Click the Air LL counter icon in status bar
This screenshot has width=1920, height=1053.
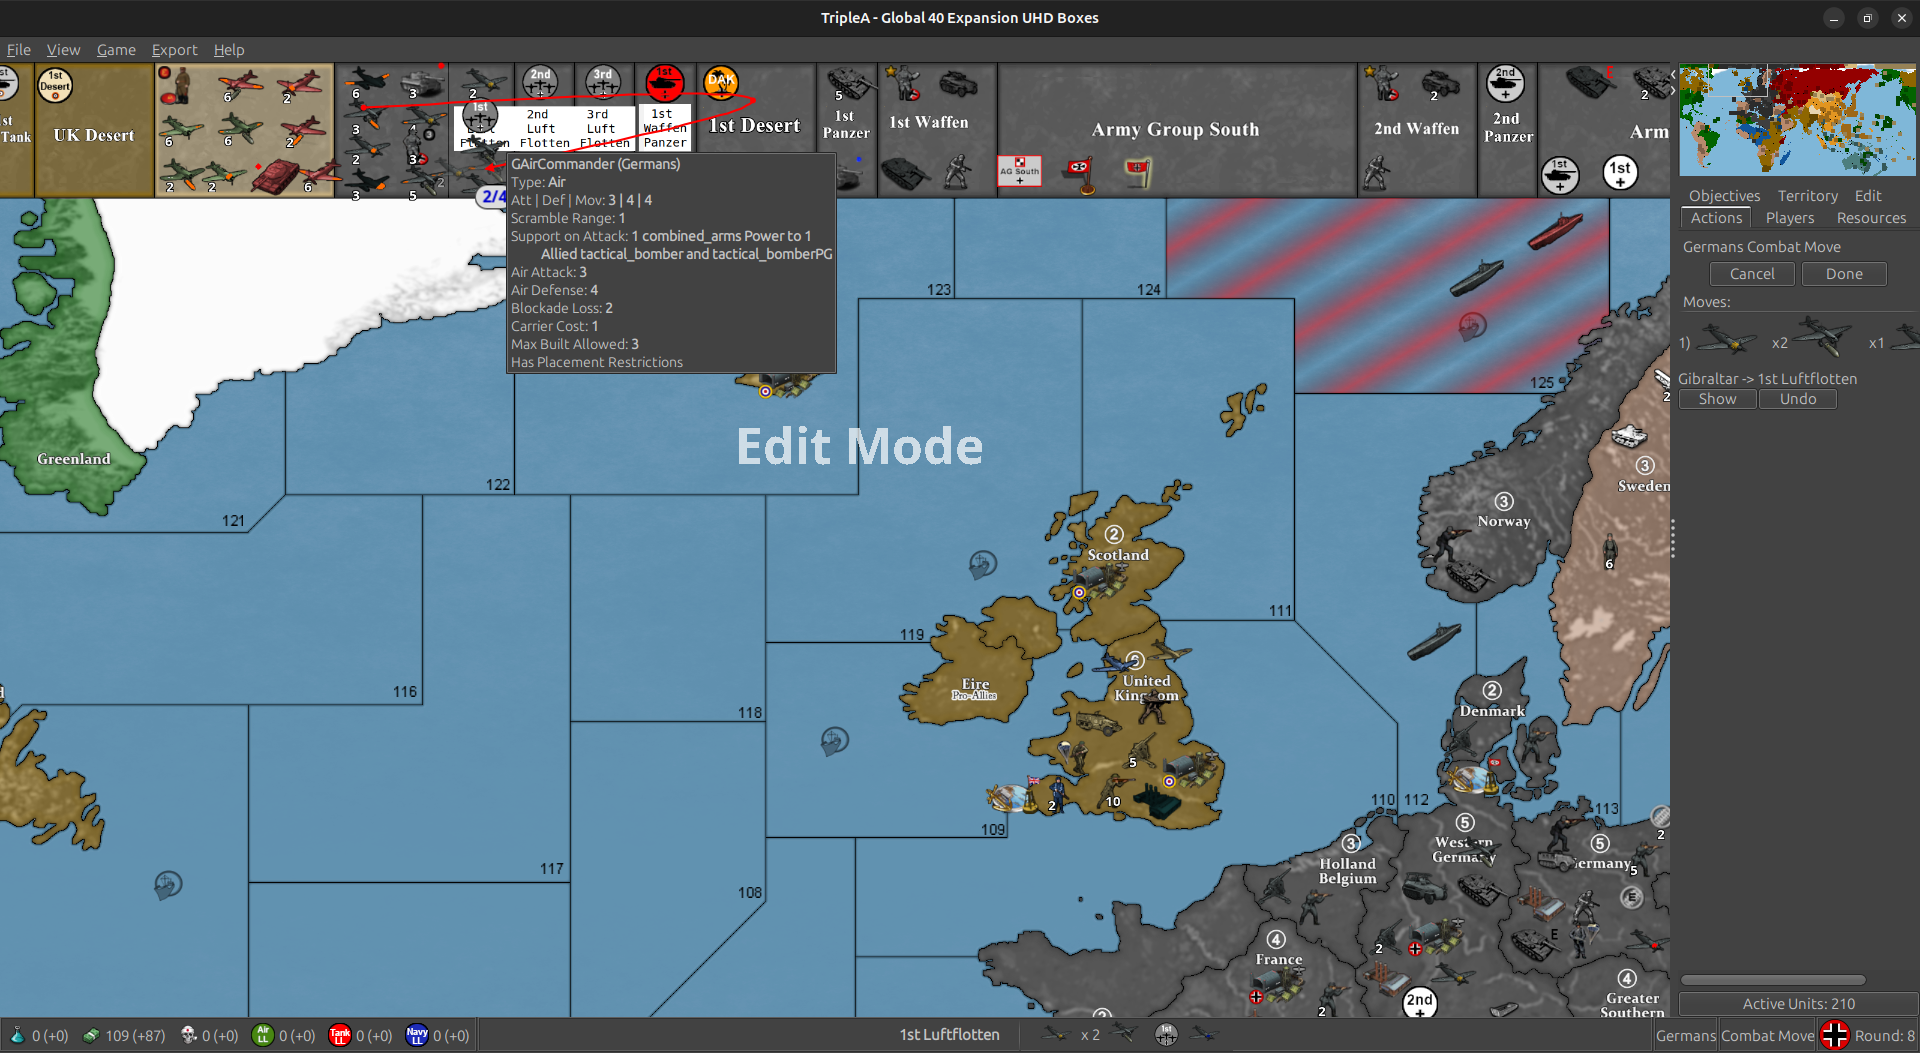(x=262, y=1035)
